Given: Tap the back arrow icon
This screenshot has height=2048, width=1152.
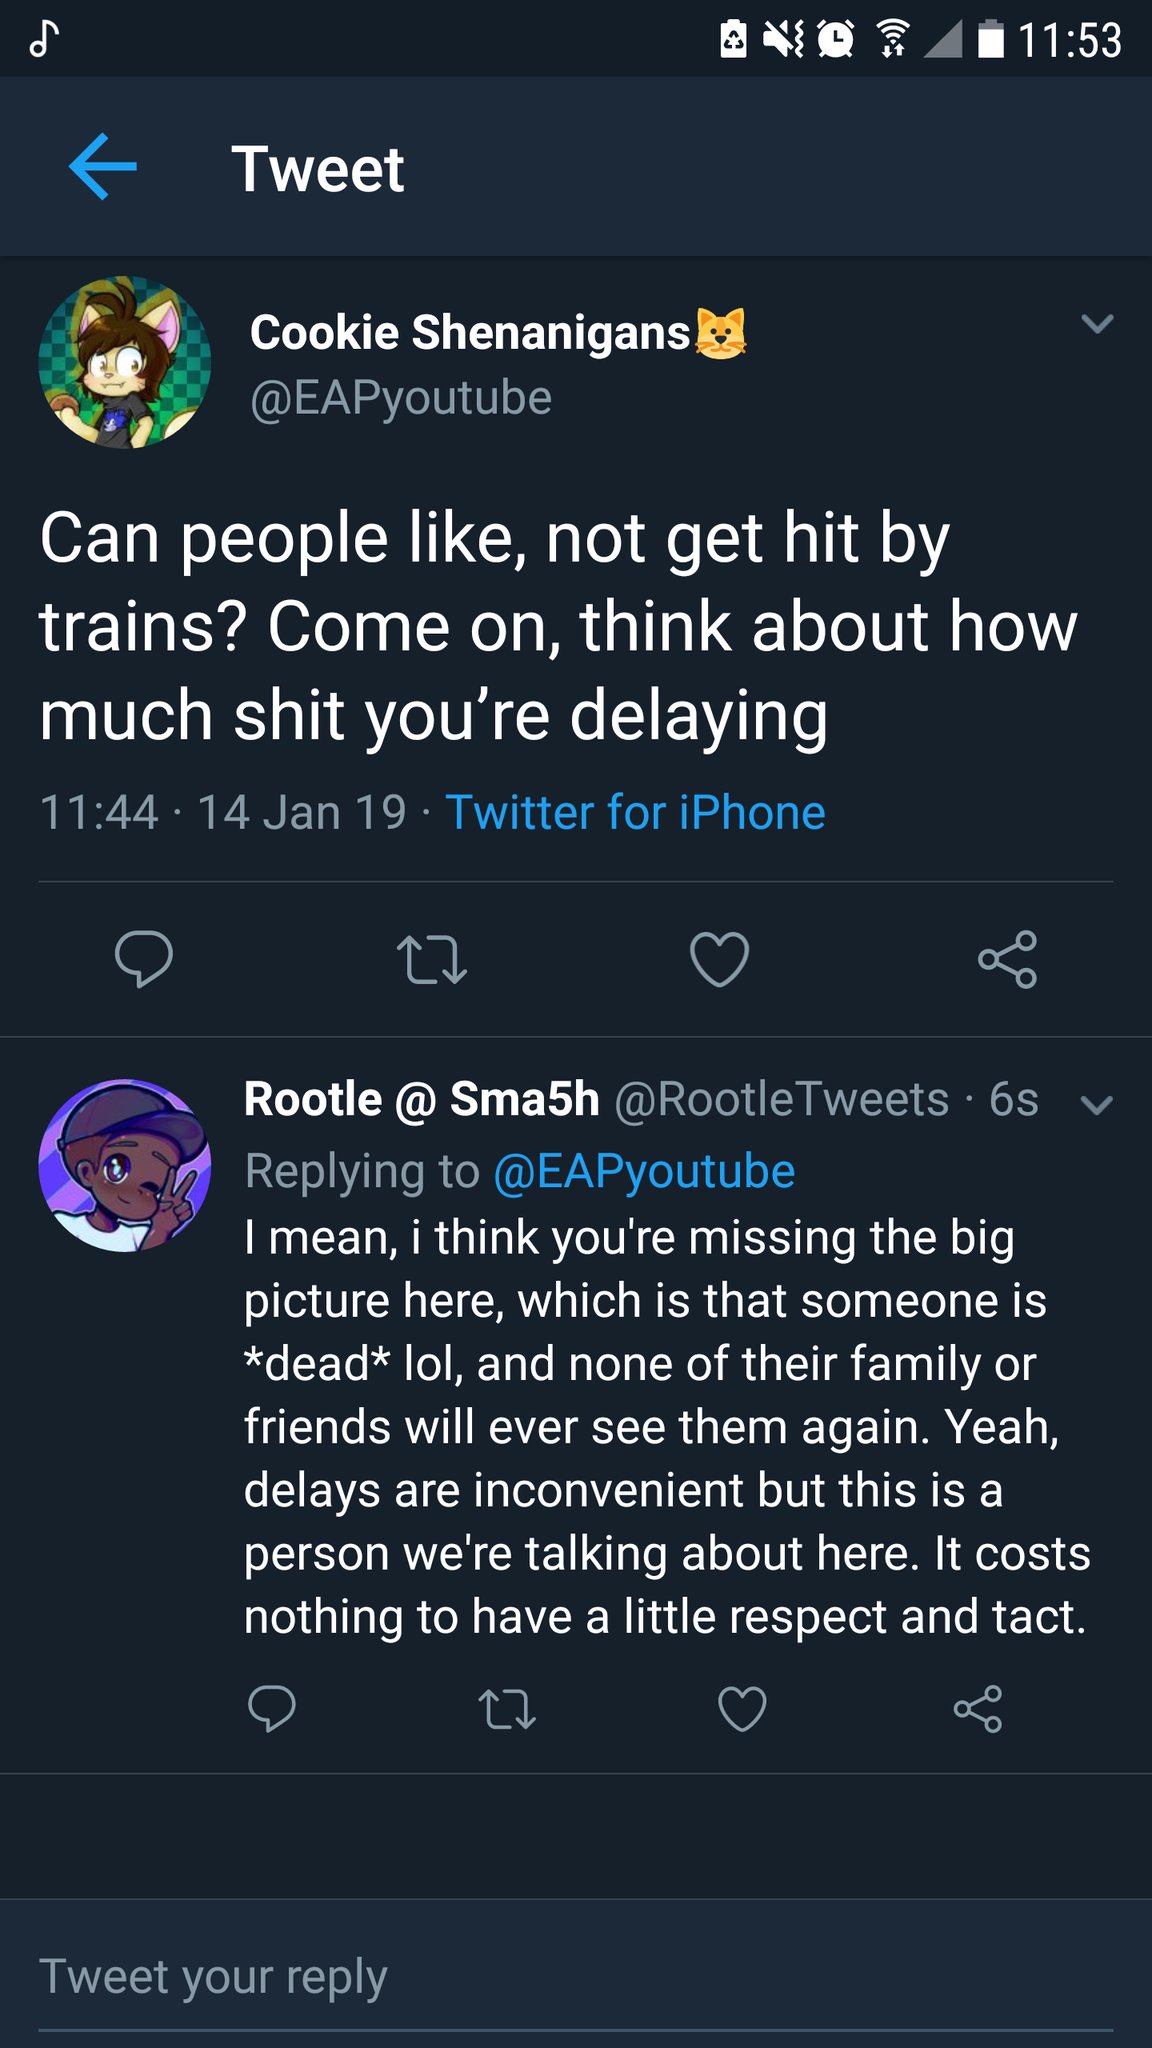Looking at the screenshot, I should pos(102,167).
